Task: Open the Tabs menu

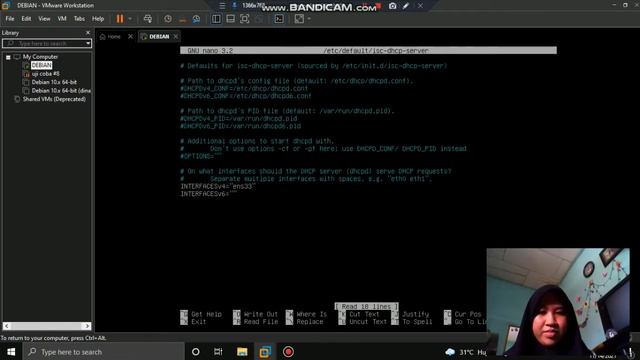Action: (x=79, y=19)
